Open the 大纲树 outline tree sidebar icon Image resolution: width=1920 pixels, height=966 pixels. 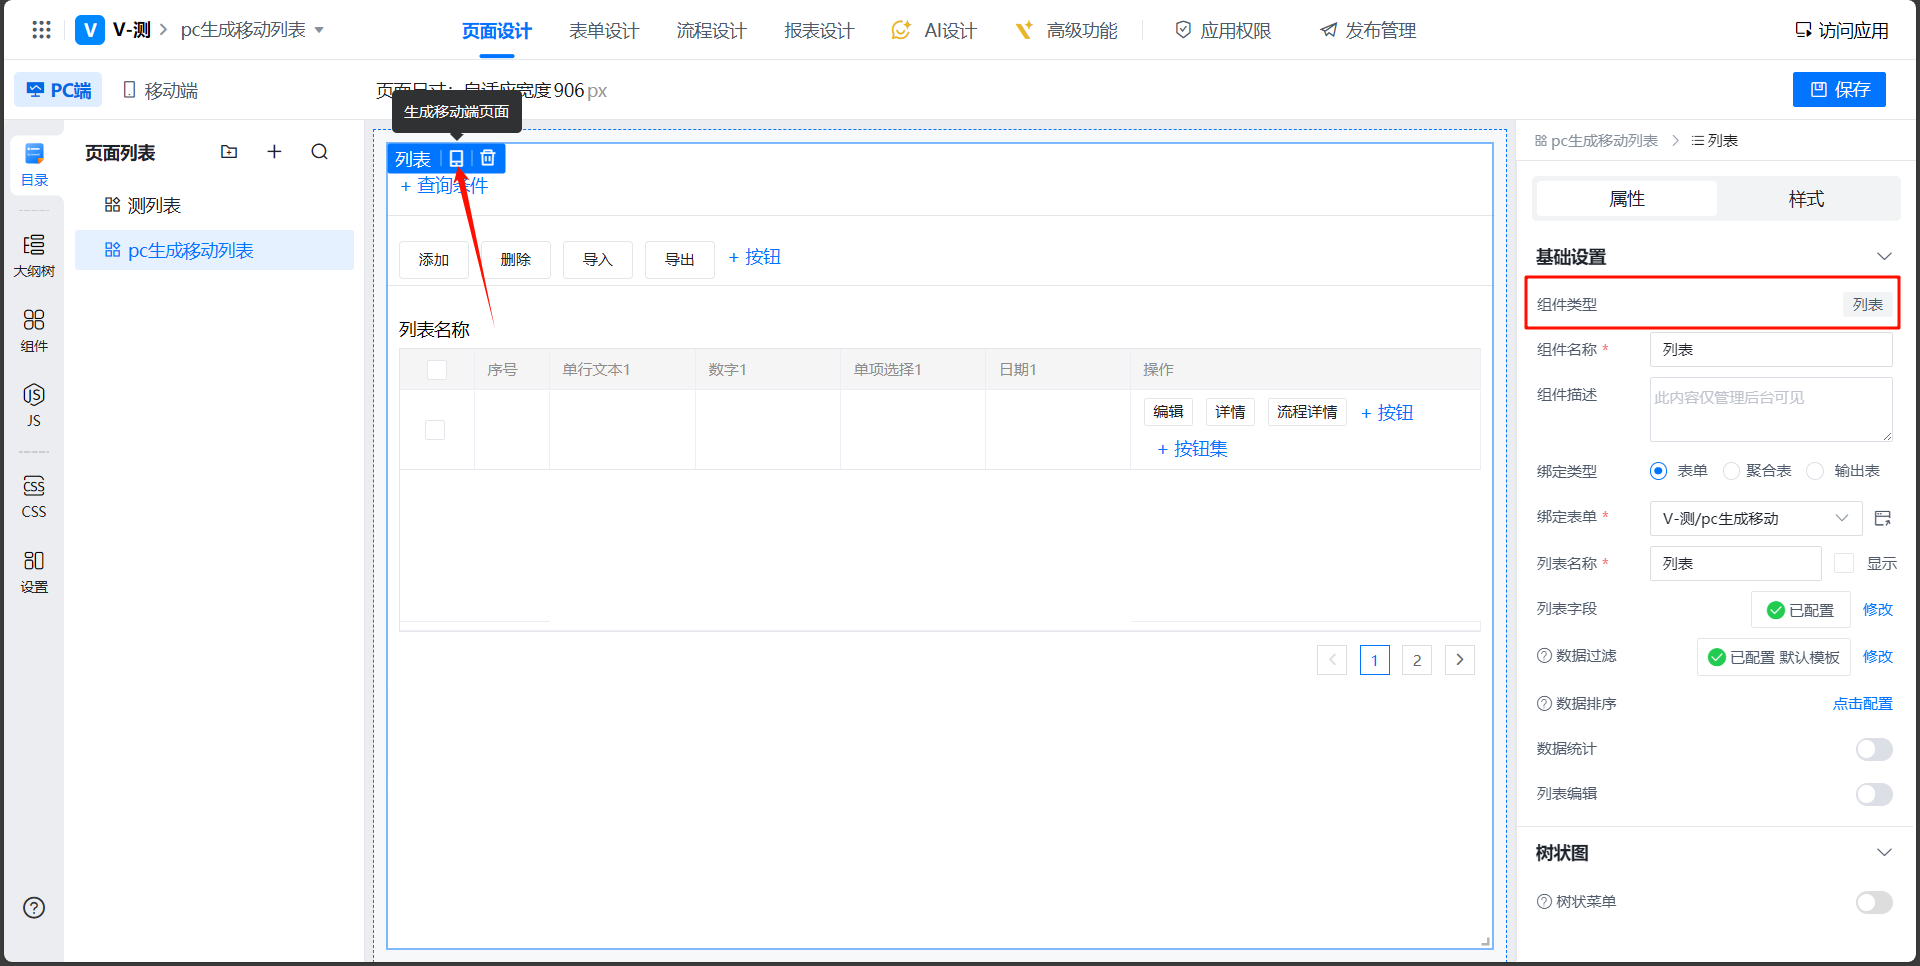coord(34,255)
